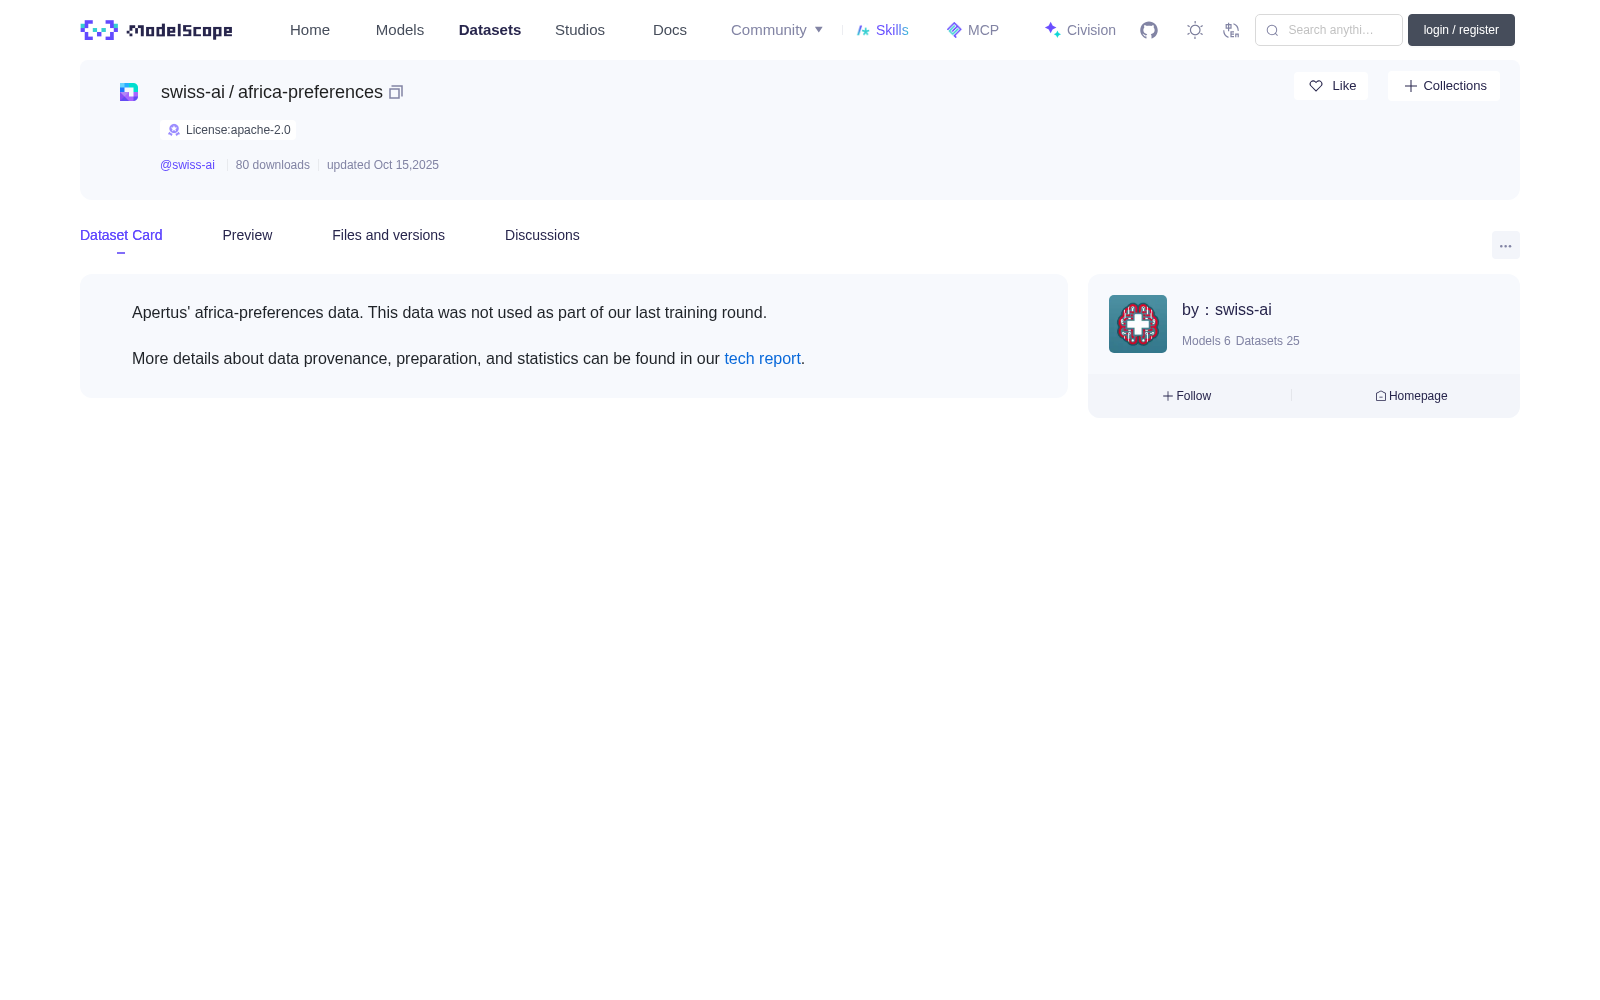The height and width of the screenshot is (1000, 1600).
Task: Open the Discussions tab
Action: point(542,235)
